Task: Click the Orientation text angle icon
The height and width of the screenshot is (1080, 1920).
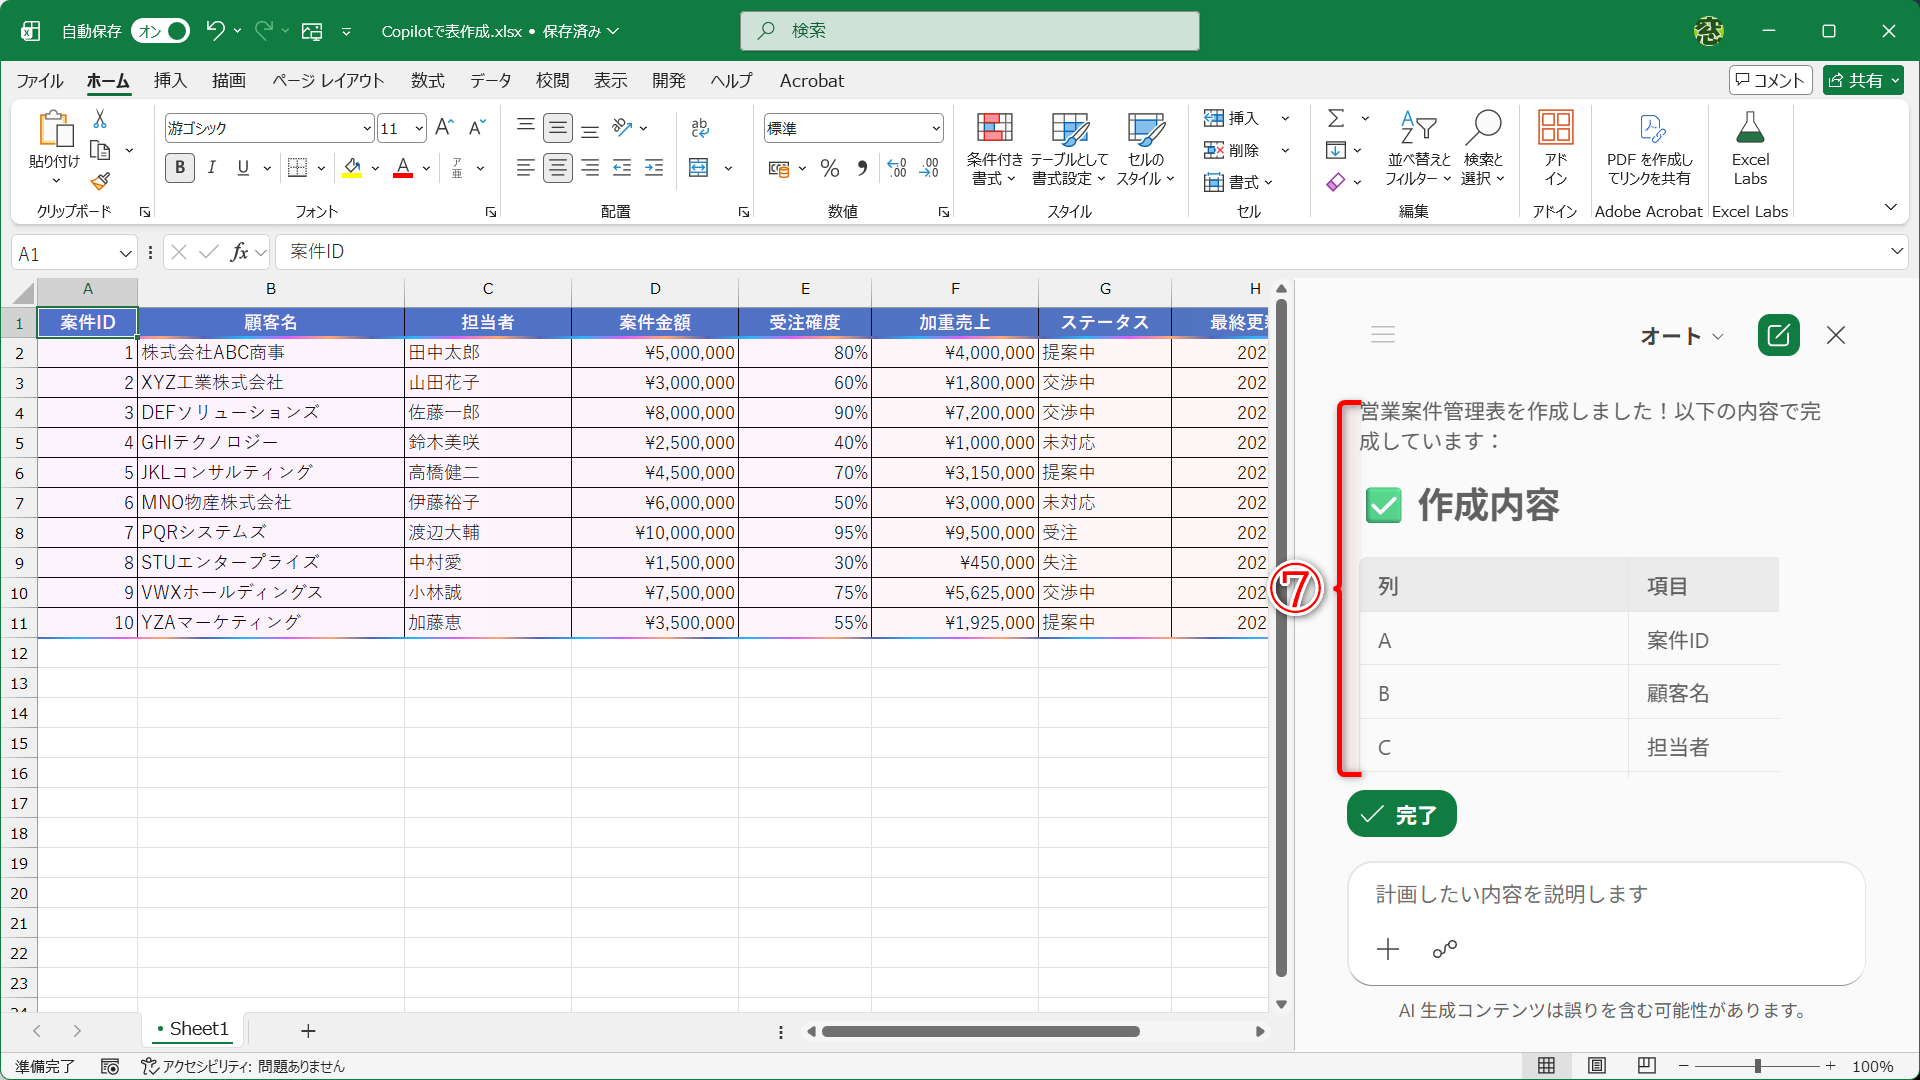Action: [623, 127]
